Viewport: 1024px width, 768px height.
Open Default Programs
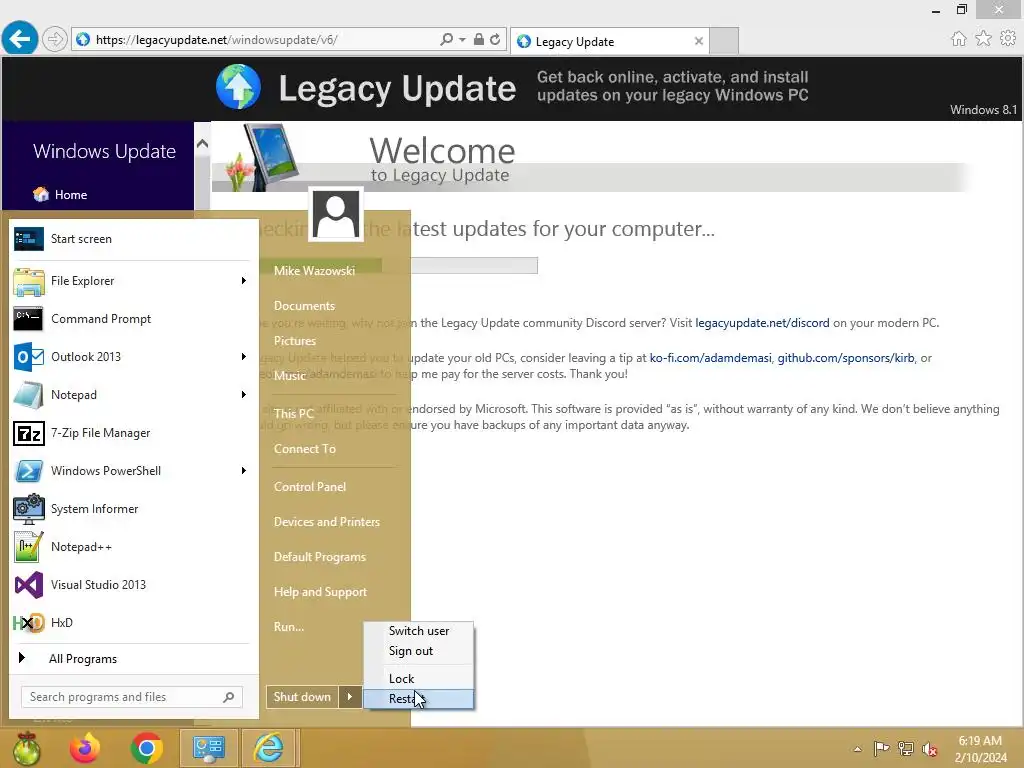320,557
